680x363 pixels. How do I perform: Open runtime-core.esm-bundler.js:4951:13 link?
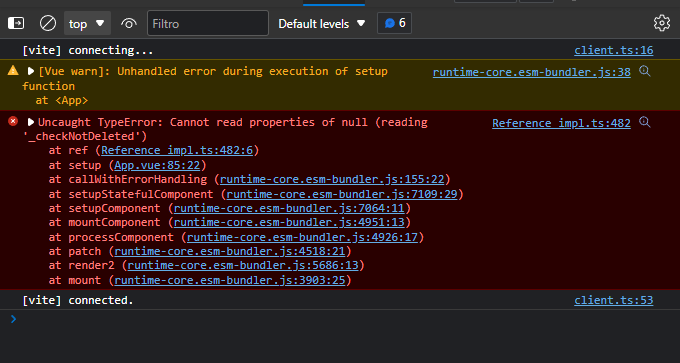[x=289, y=222]
